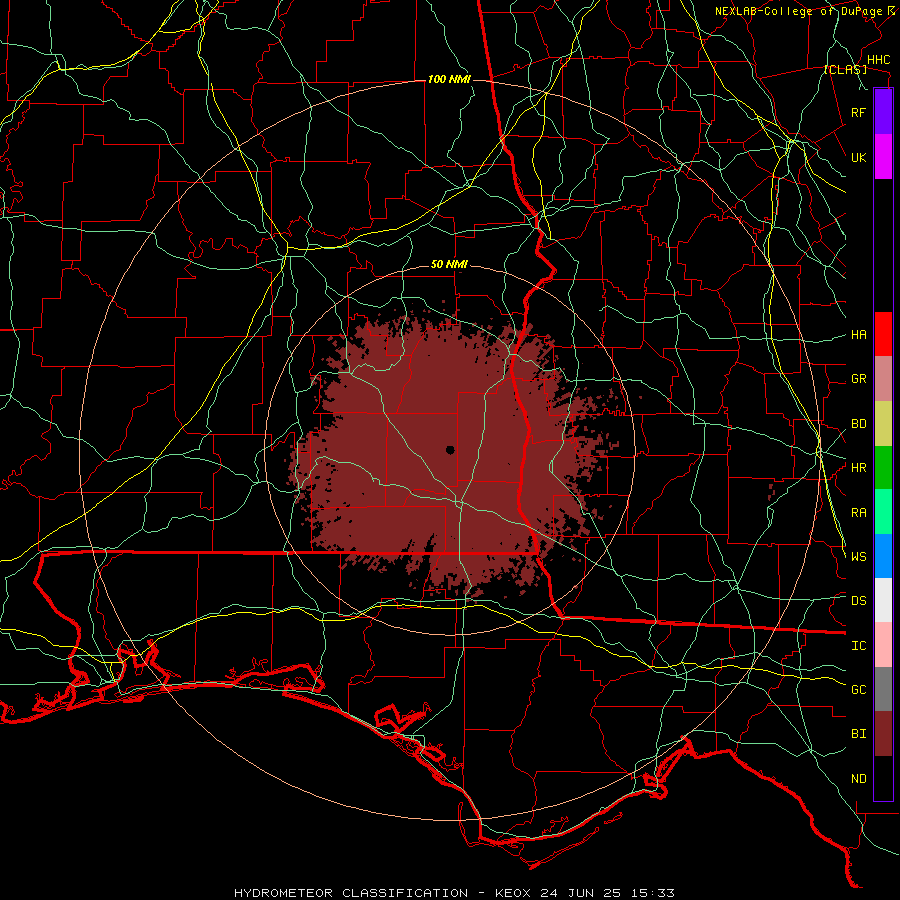Click the '100 NMI' range ring label
Image resolution: width=900 pixels, height=900 pixels.
coord(449,79)
